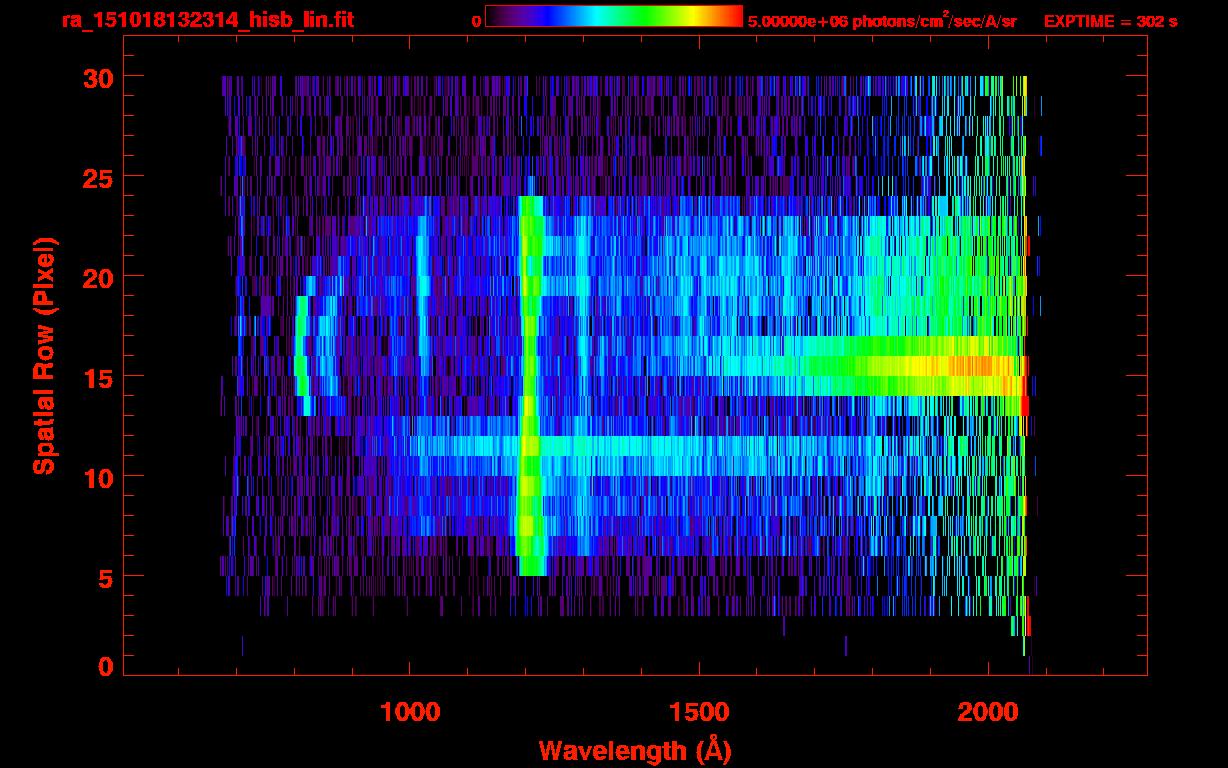Click the y-axis tick label 30

(x=99, y=77)
